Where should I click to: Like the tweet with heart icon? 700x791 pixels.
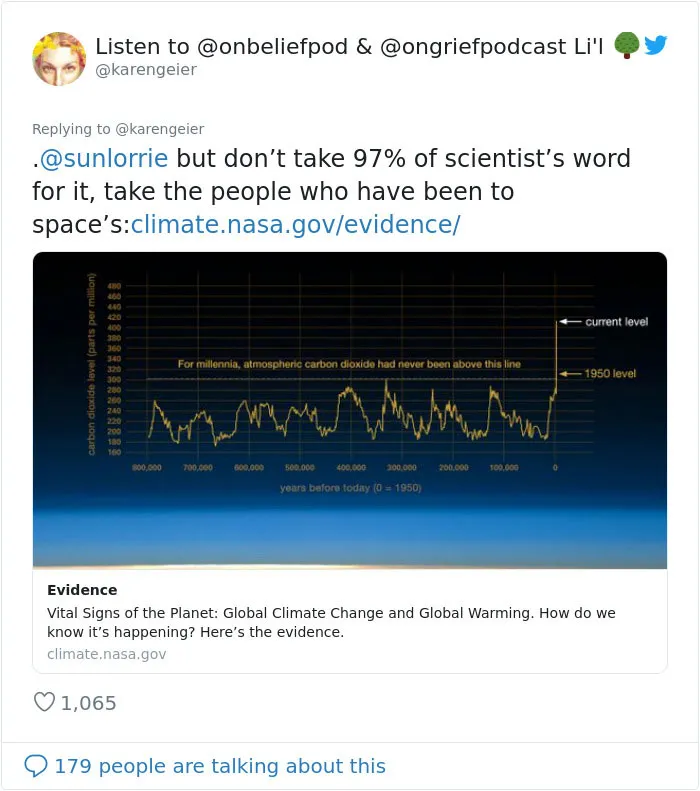(44, 702)
